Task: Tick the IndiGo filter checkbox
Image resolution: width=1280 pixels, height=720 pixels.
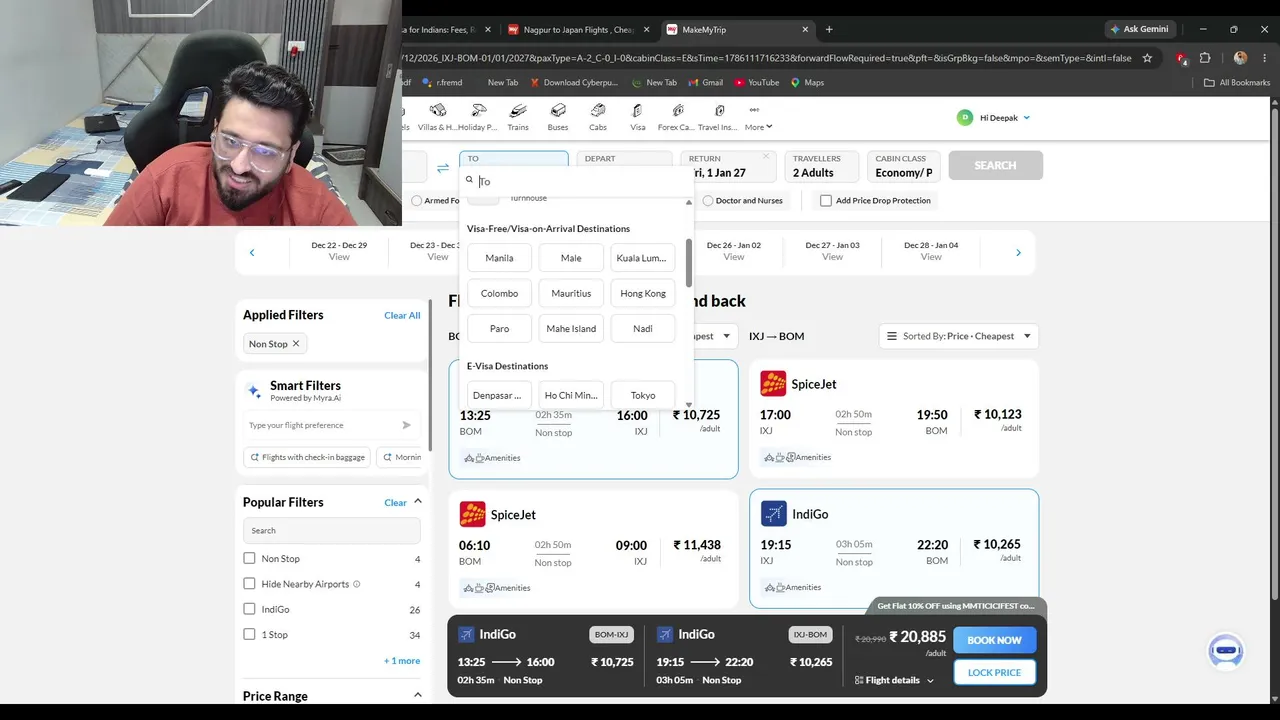Action: 249,609
